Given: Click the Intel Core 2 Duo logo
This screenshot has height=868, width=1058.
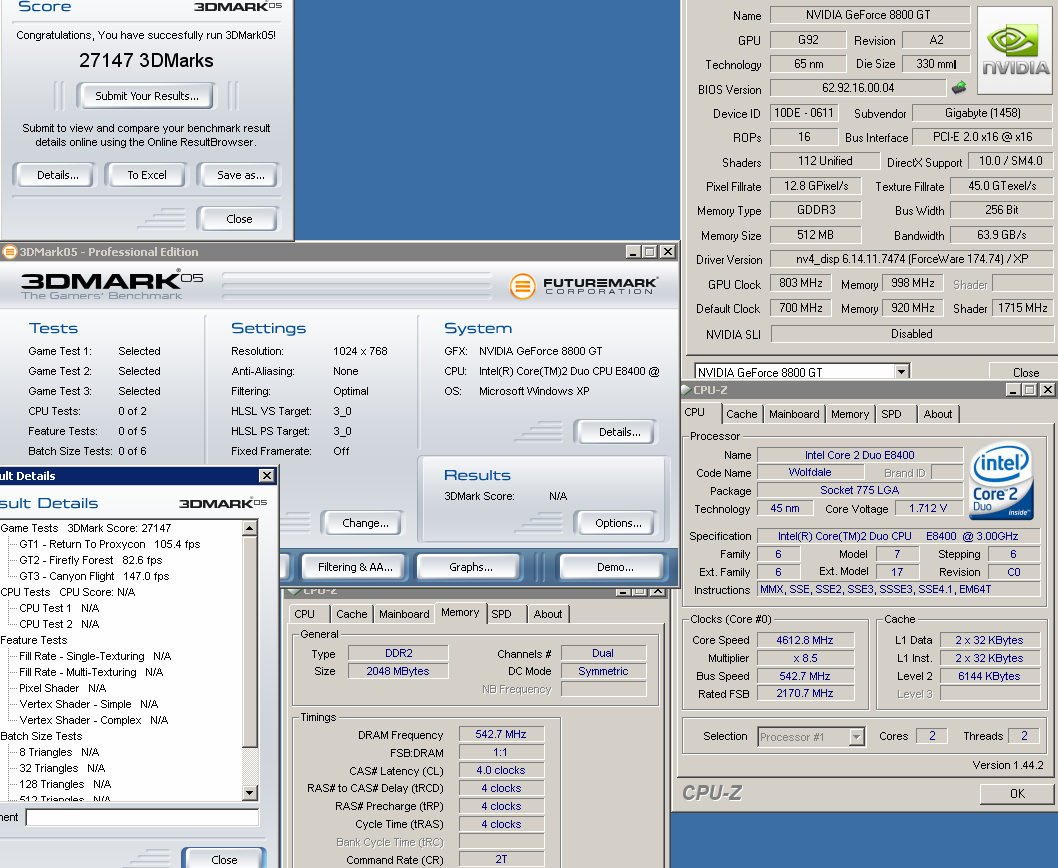Looking at the screenshot, I should pyautogui.click(x=1001, y=480).
